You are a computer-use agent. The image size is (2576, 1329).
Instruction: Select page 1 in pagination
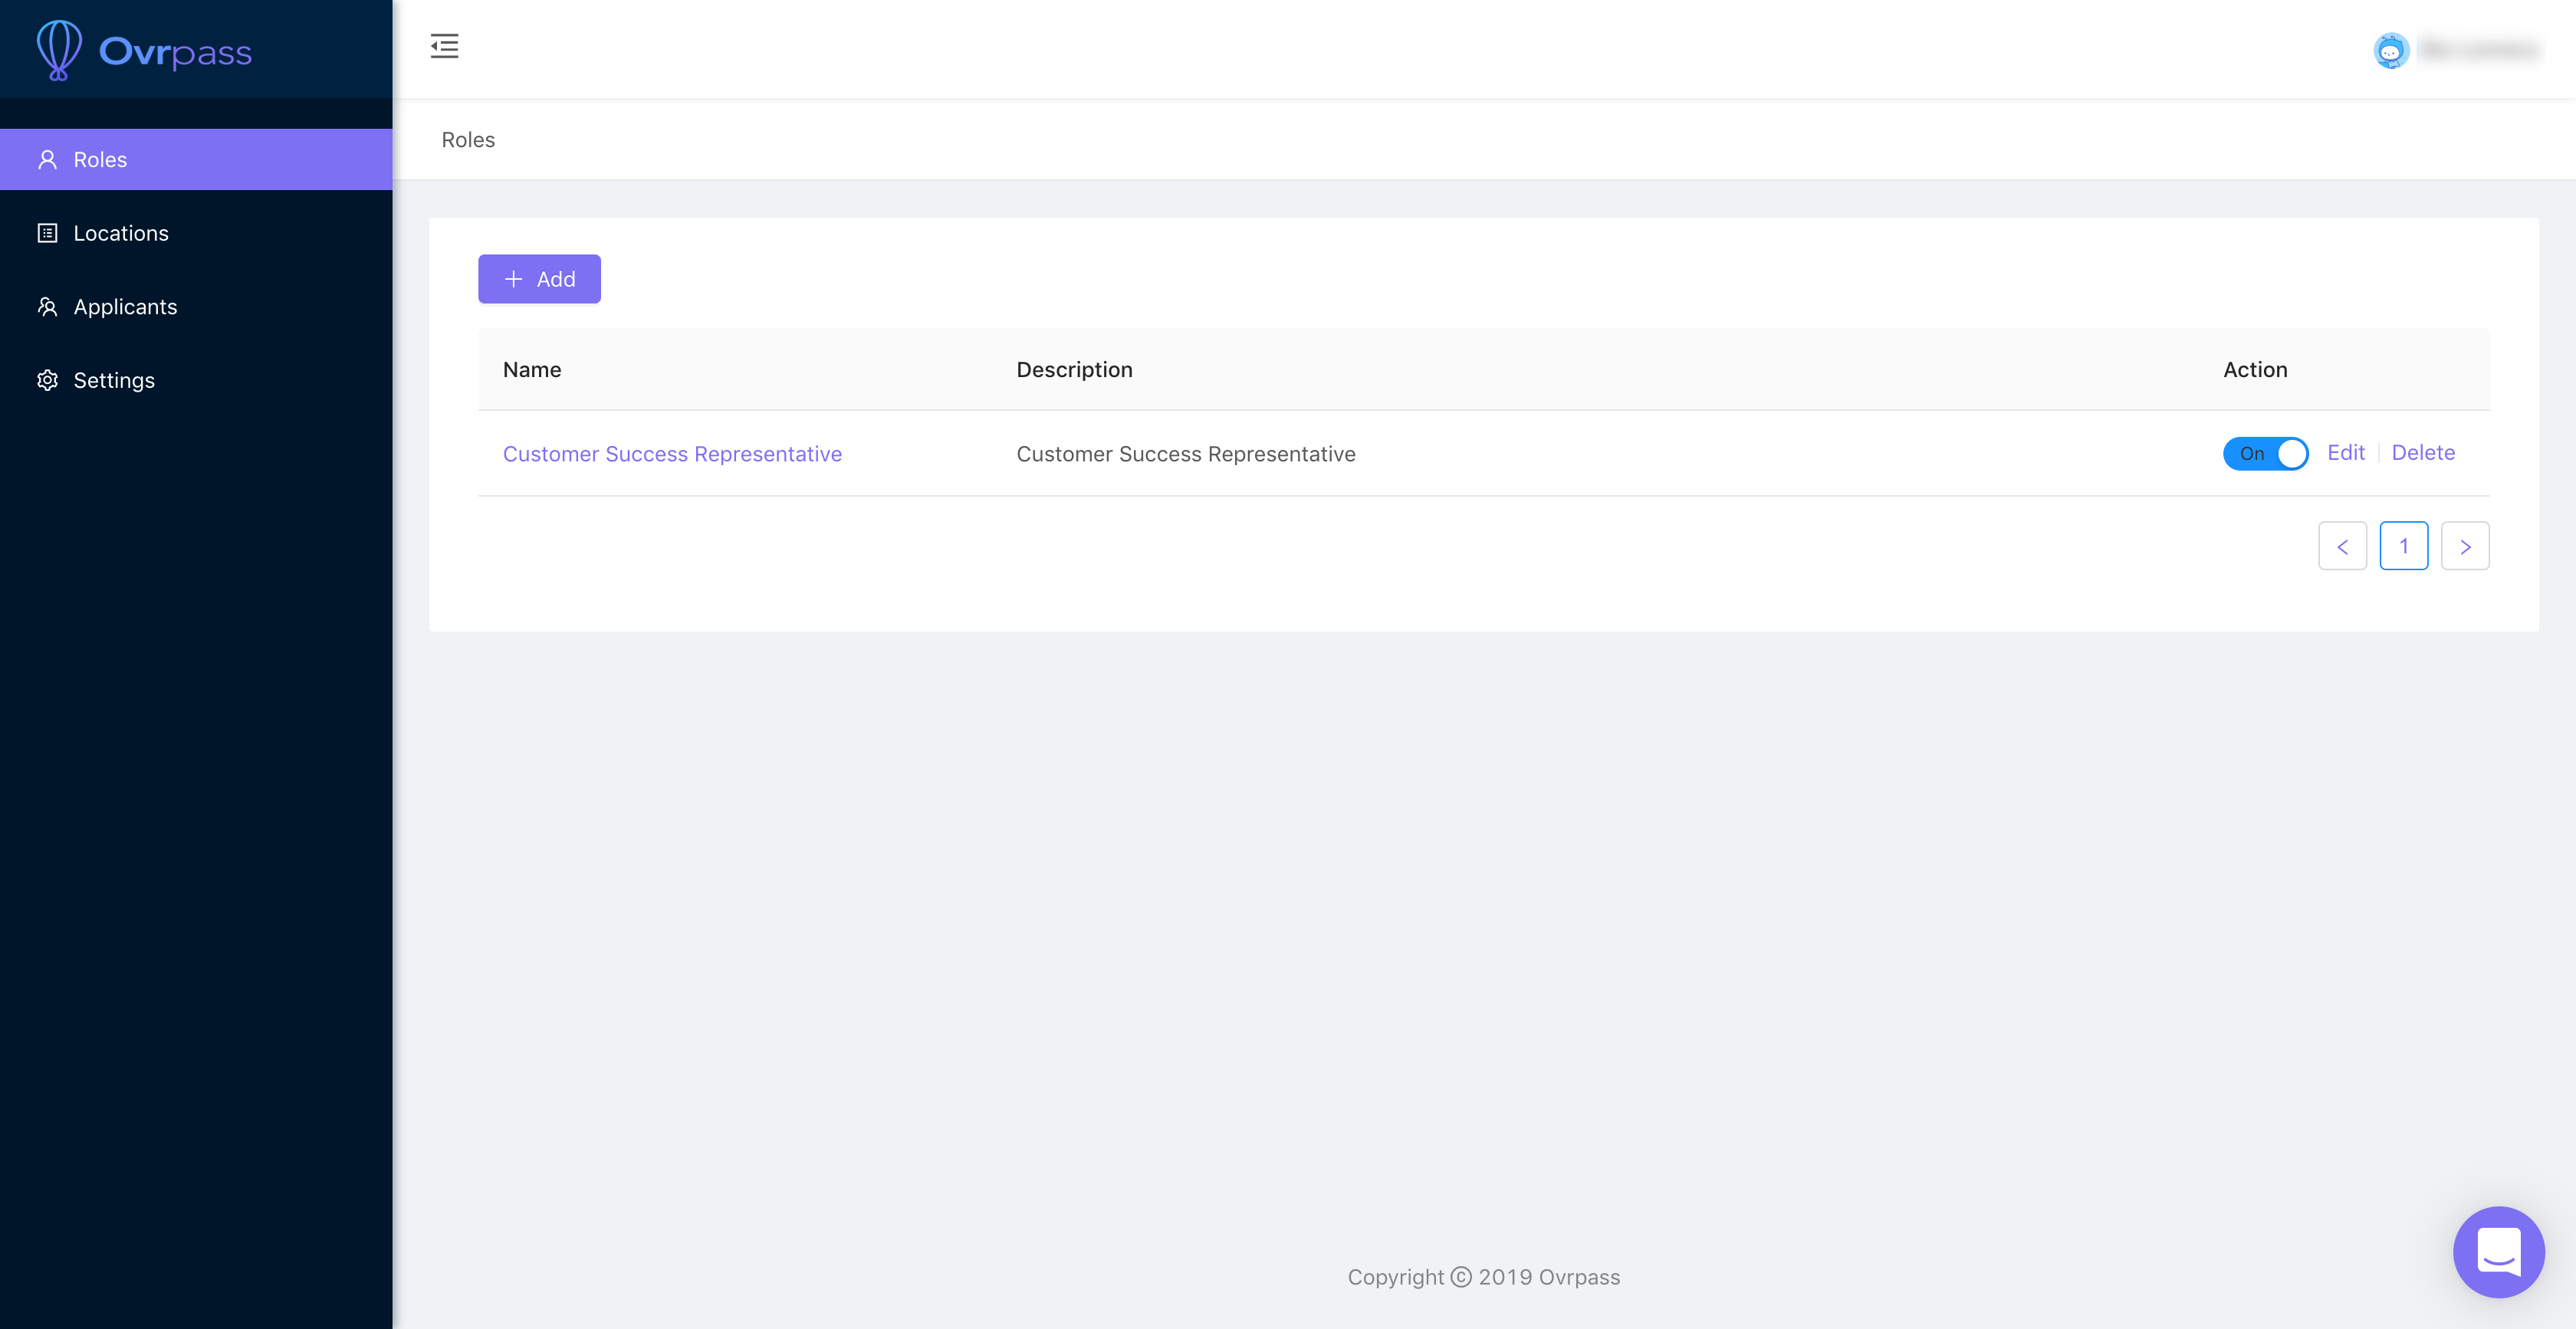pyautogui.click(x=2404, y=546)
